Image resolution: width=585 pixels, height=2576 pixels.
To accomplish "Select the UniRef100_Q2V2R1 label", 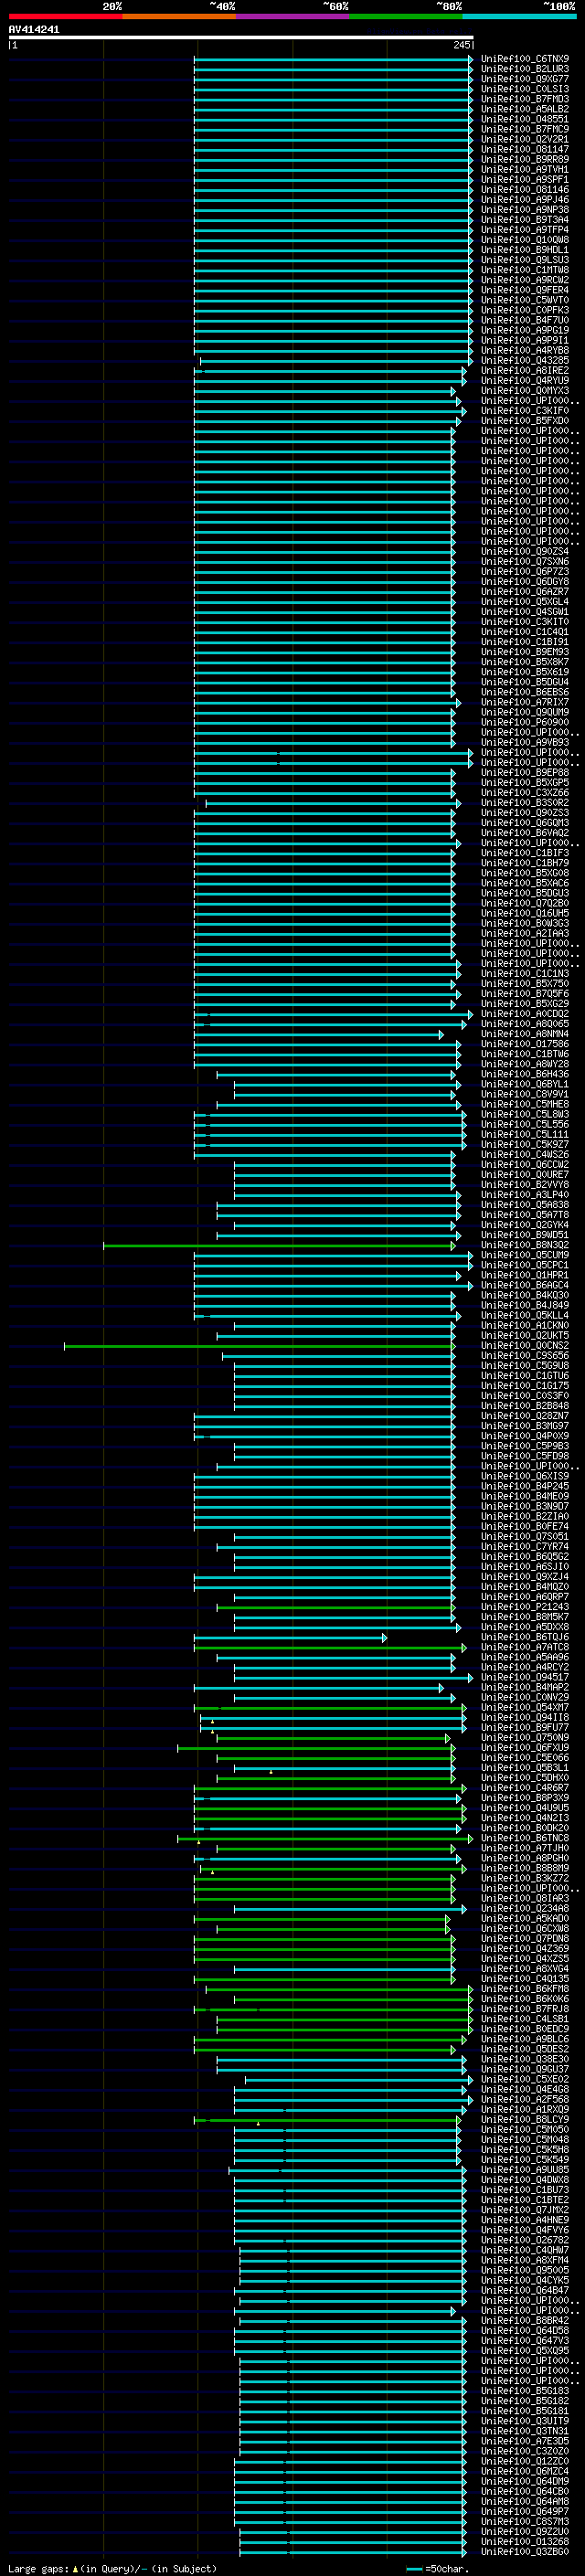I will point(525,139).
